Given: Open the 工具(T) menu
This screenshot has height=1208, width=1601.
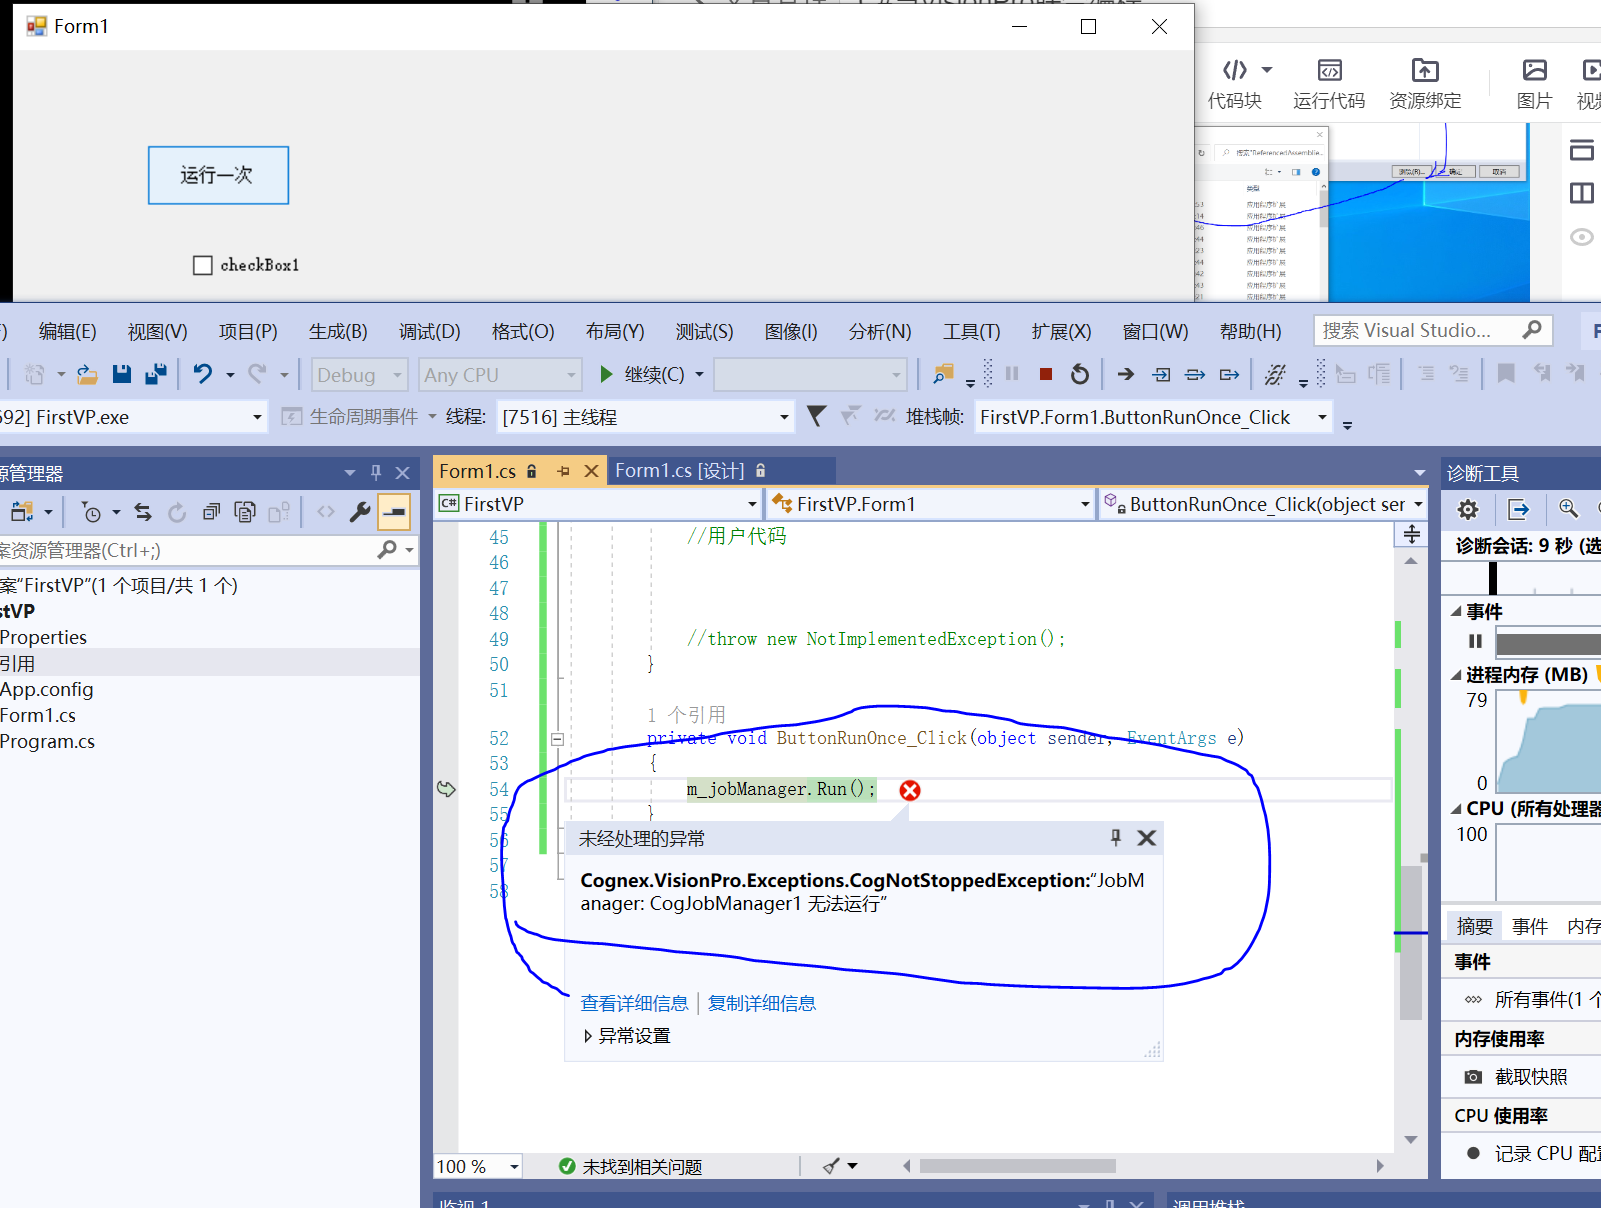Looking at the screenshot, I should pos(971,331).
